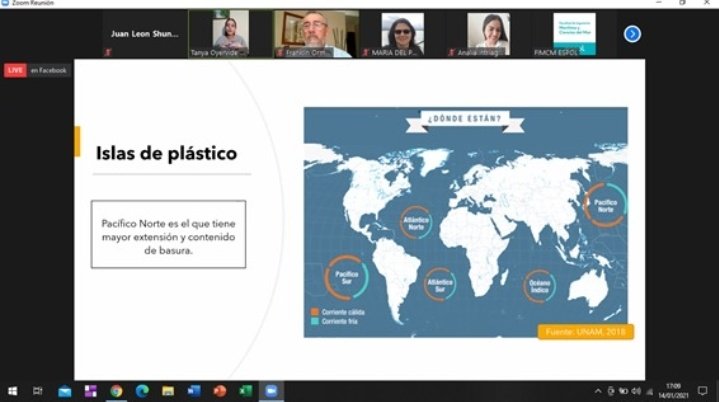The height and width of the screenshot is (402, 719).
Task: Open File Explorer from the taskbar
Action: pos(168,391)
